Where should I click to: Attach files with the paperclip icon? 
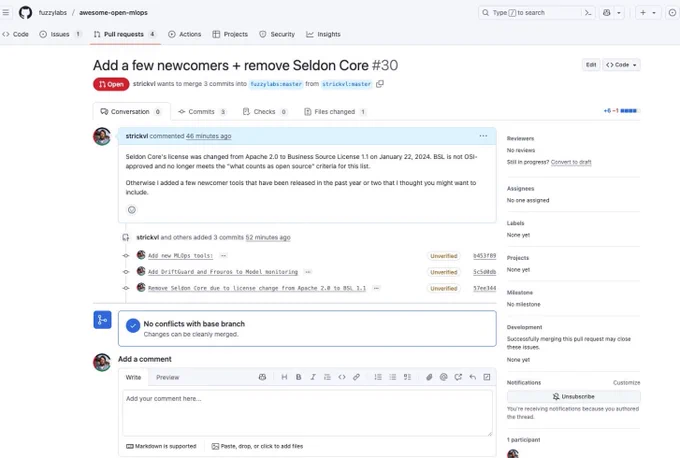[x=429, y=377]
